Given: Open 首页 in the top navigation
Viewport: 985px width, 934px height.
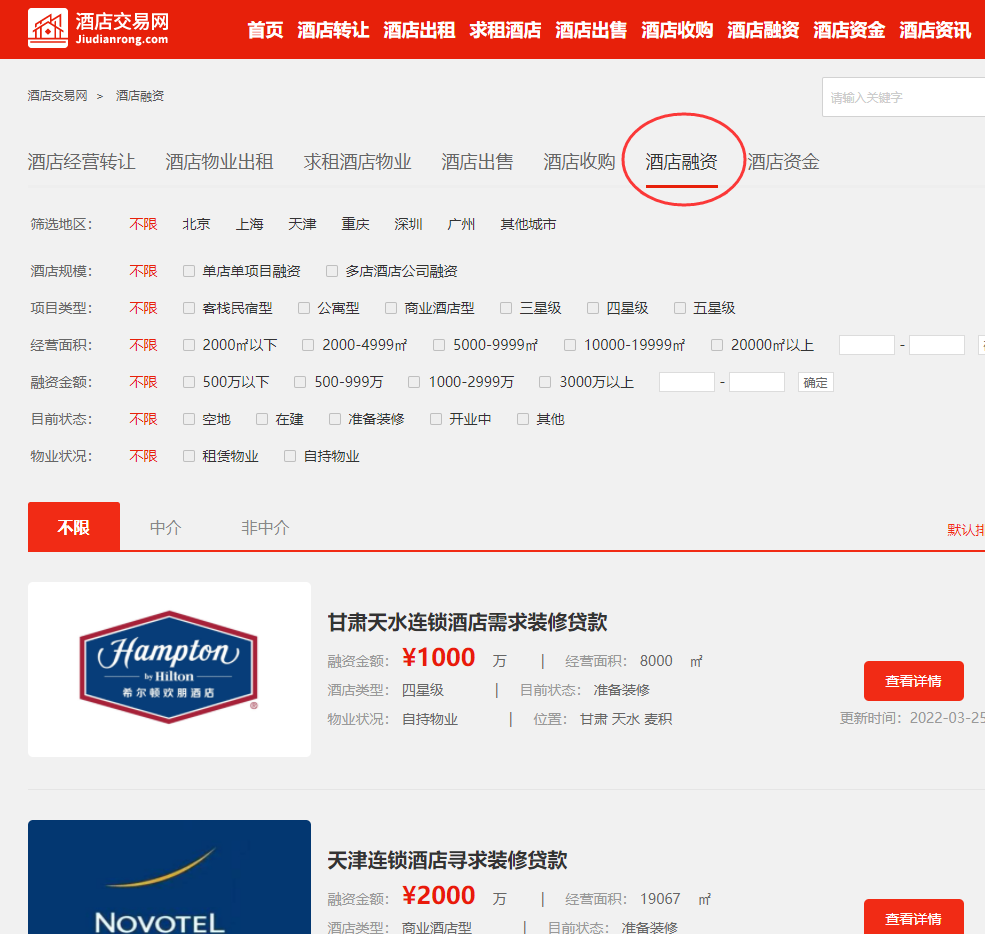Looking at the screenshot, I should point(265,30).
